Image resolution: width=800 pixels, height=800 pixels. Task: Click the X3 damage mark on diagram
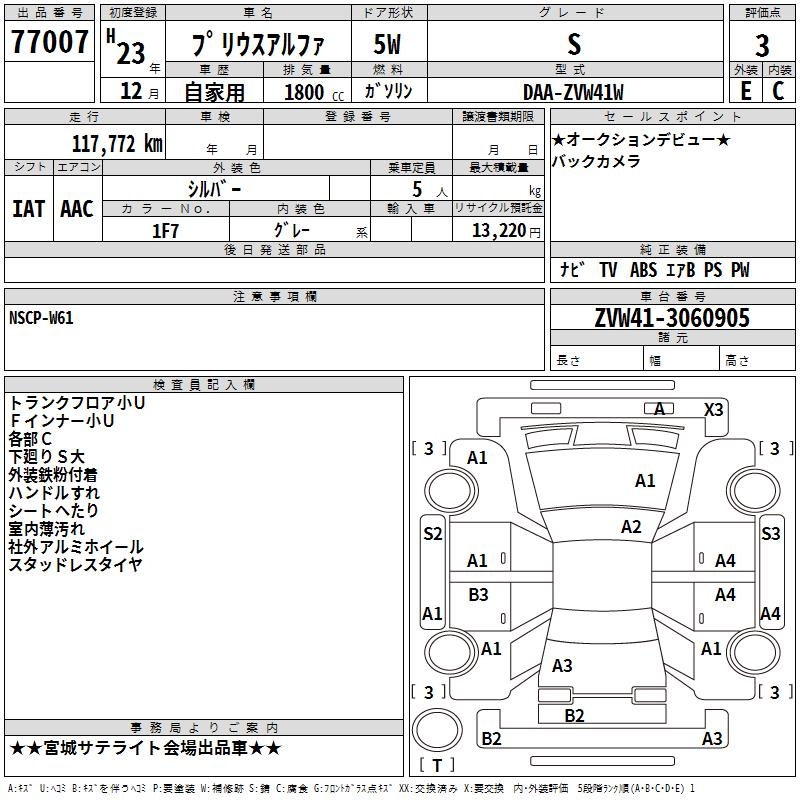pos(713,410)
